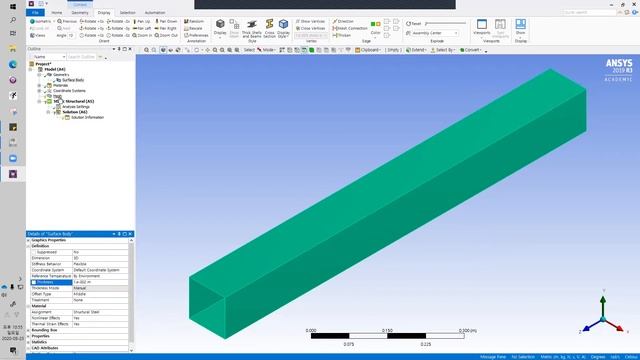The image size is (640, 360).
Task: Collapse the Model (A4) tree node
Action: coord(30,69)
